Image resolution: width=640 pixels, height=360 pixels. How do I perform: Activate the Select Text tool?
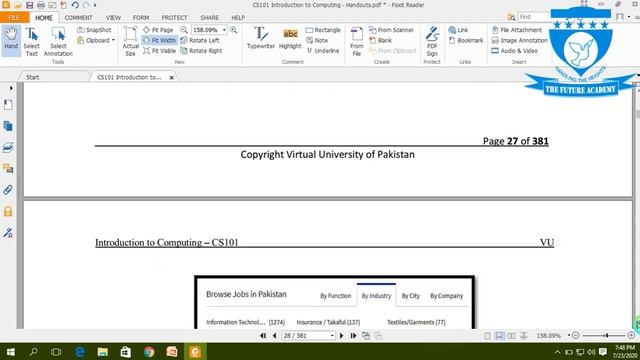[31, 42]
